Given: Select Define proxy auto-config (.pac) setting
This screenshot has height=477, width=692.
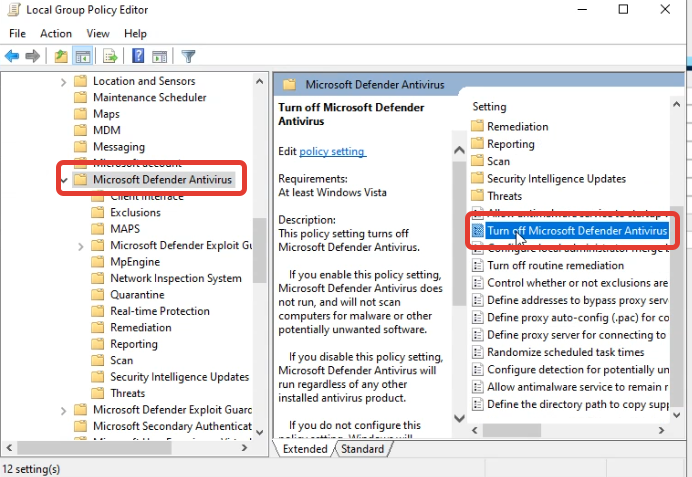Looking at the screenshot, I should [578, 318].
